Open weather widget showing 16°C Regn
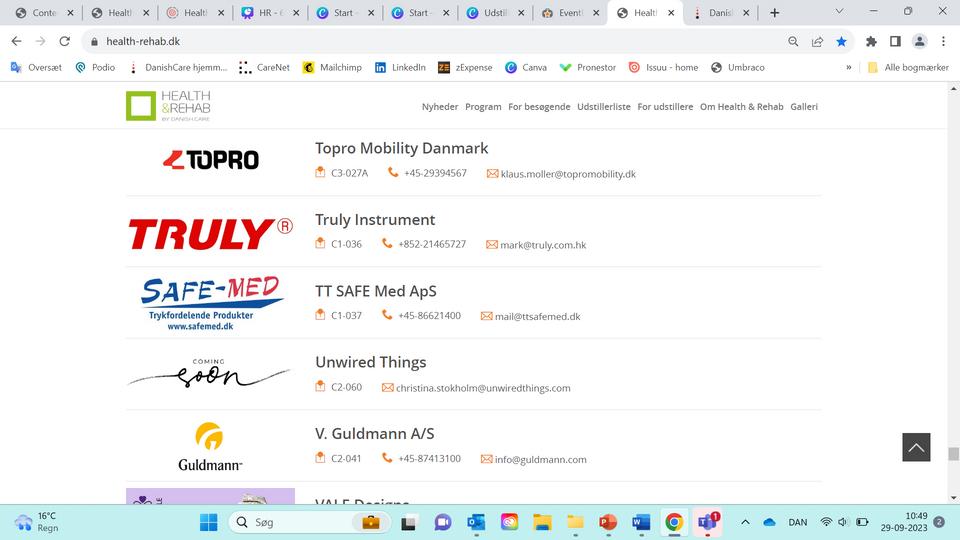960x540 pixels. point(37,522)
